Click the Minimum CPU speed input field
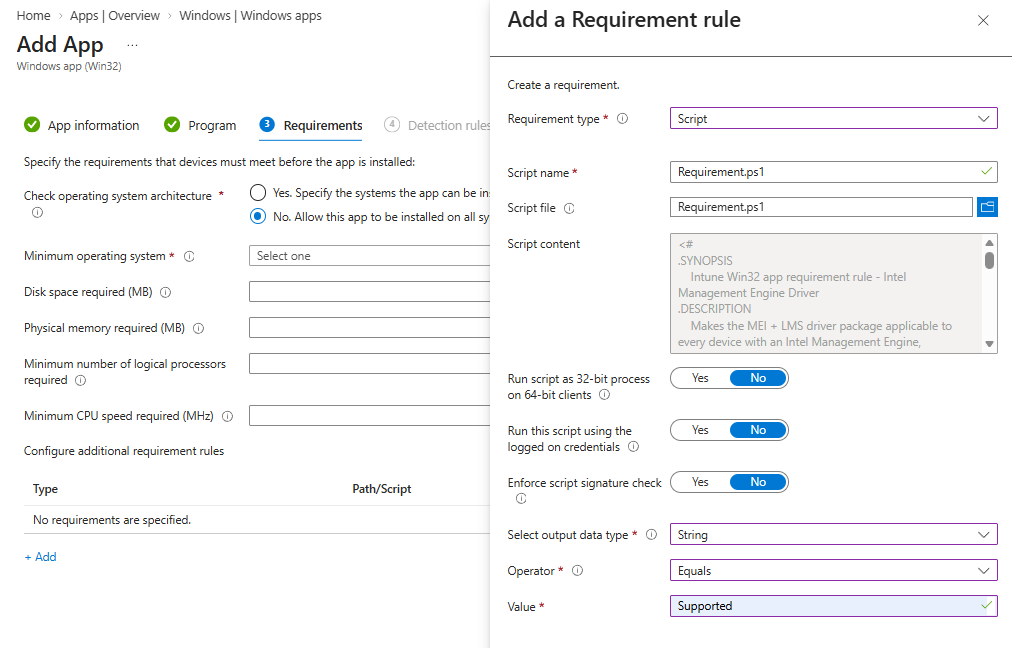This screenshot has width=1012, height=648. 369,415
